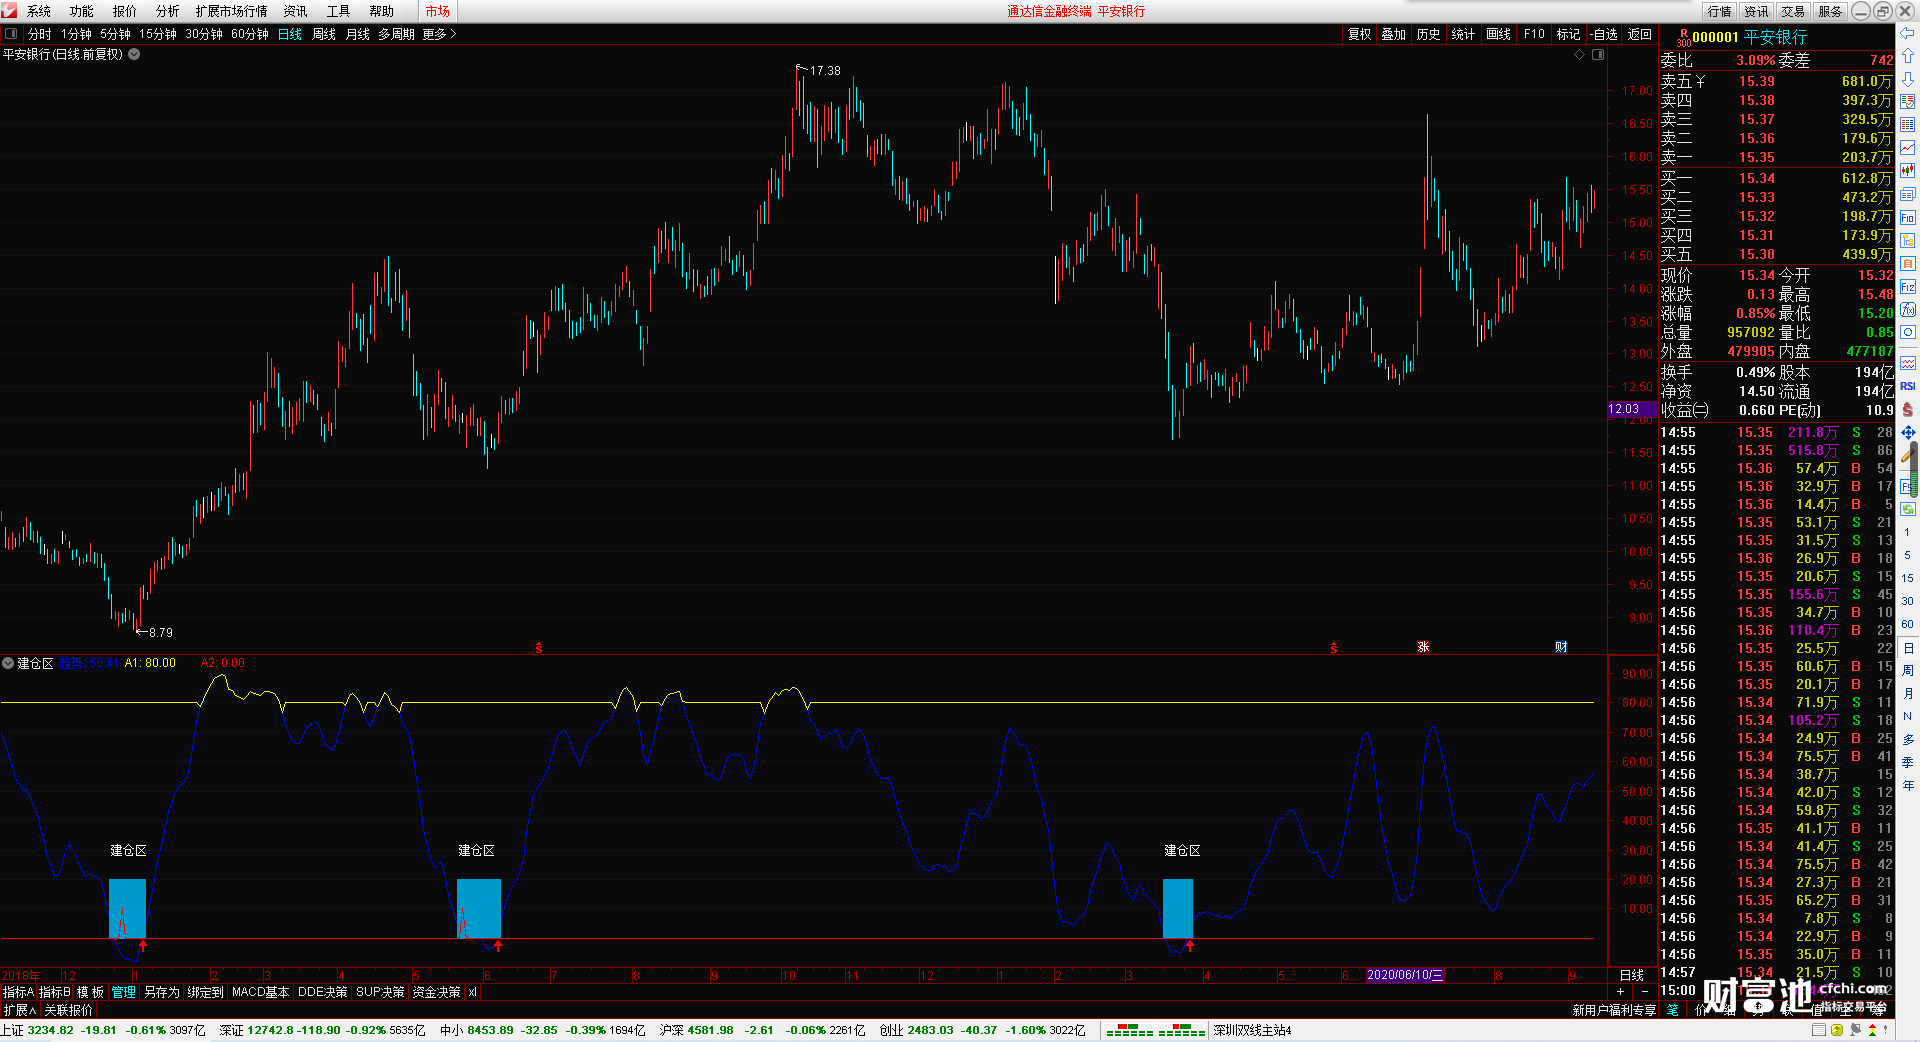Click the blue circle O sidebar icon
The width and height of the screenshot is (1920, 1042).
(x=1908, y=333)
